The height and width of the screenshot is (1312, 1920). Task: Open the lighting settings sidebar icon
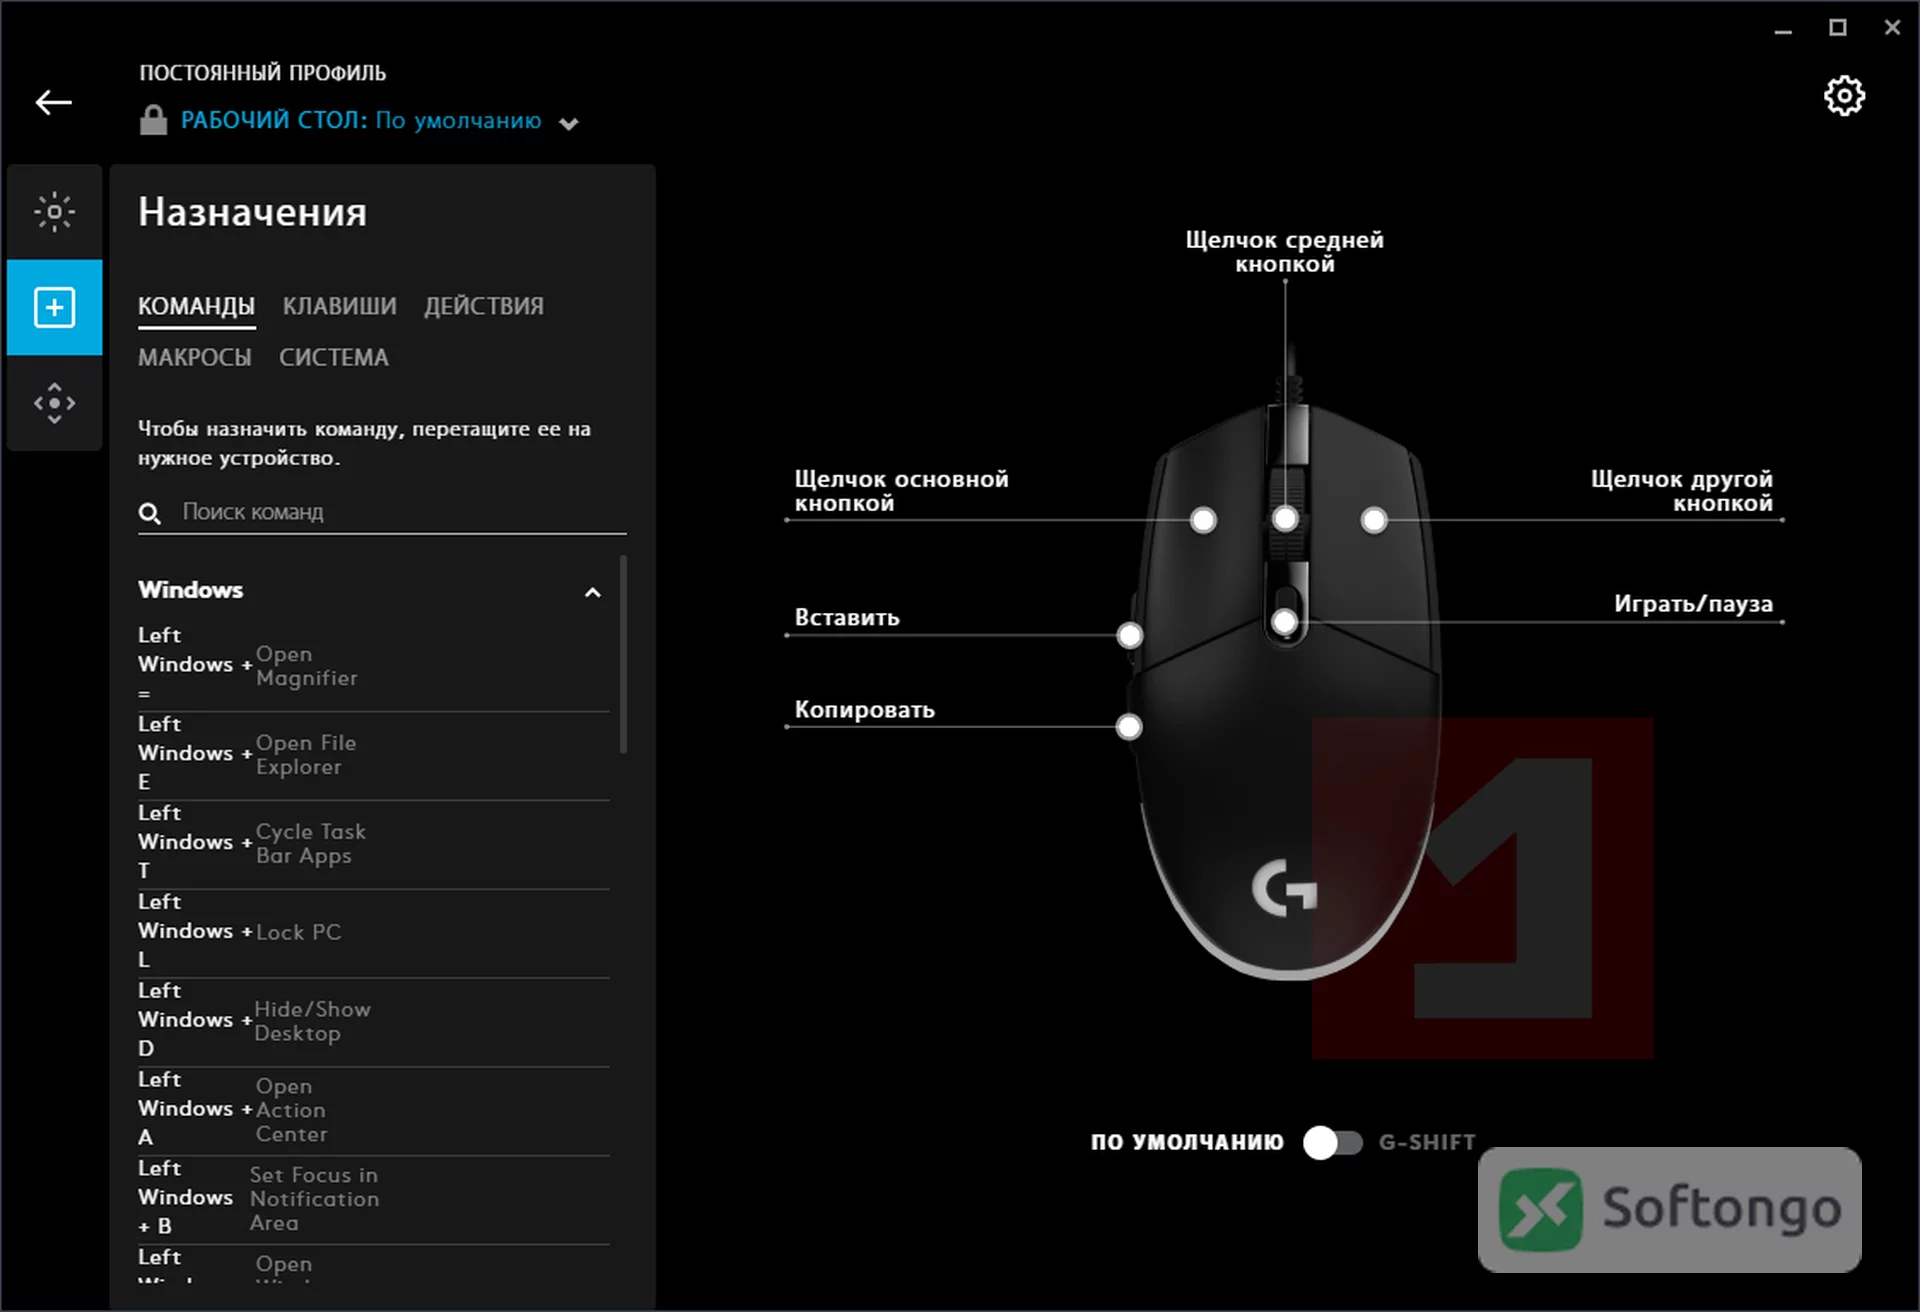54,211
